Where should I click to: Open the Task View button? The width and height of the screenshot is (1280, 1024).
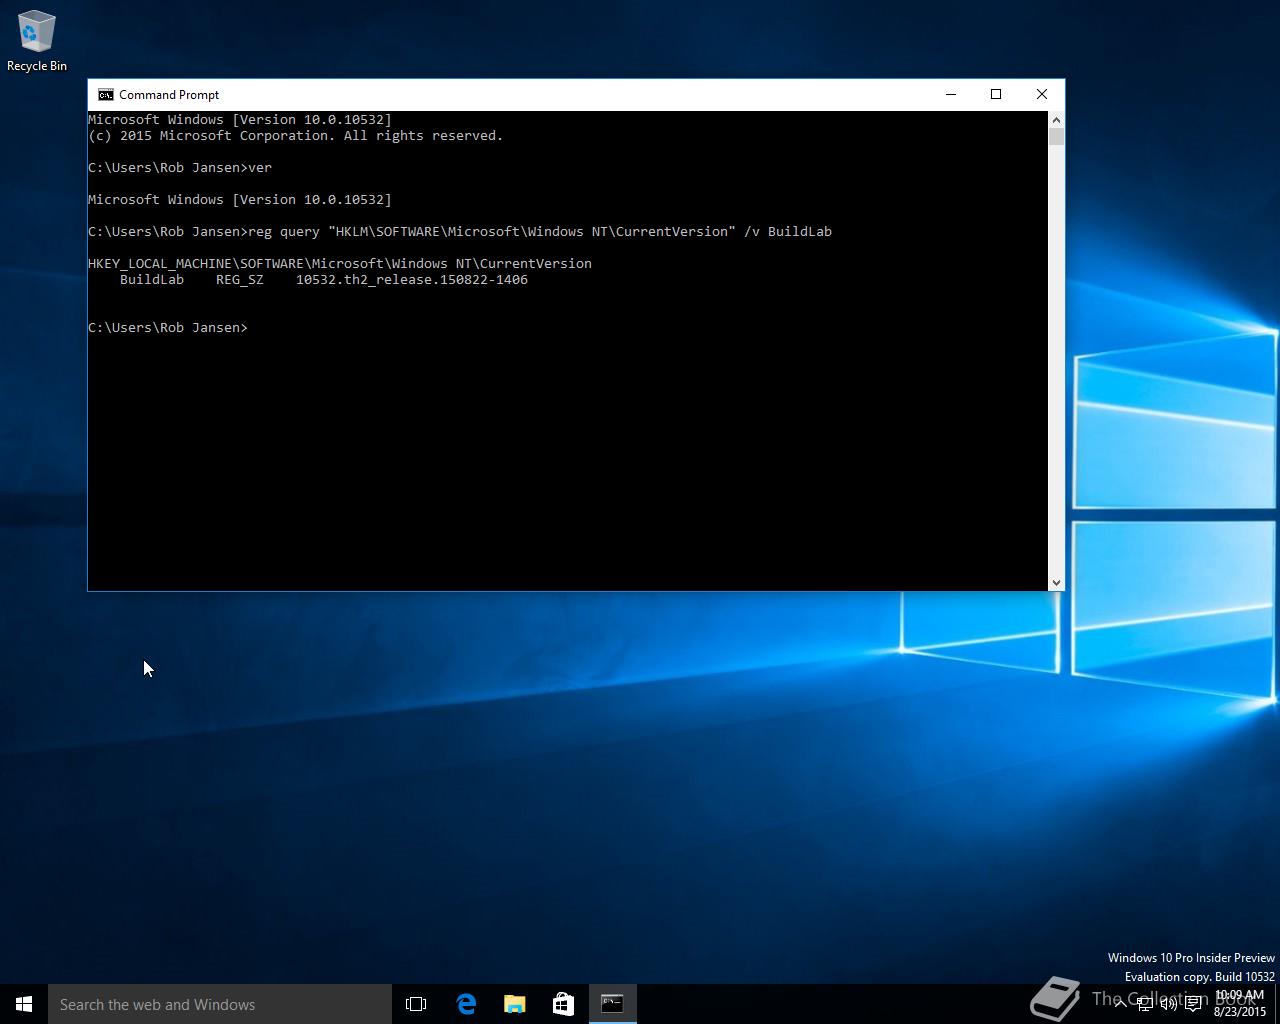click(416, 1004)
